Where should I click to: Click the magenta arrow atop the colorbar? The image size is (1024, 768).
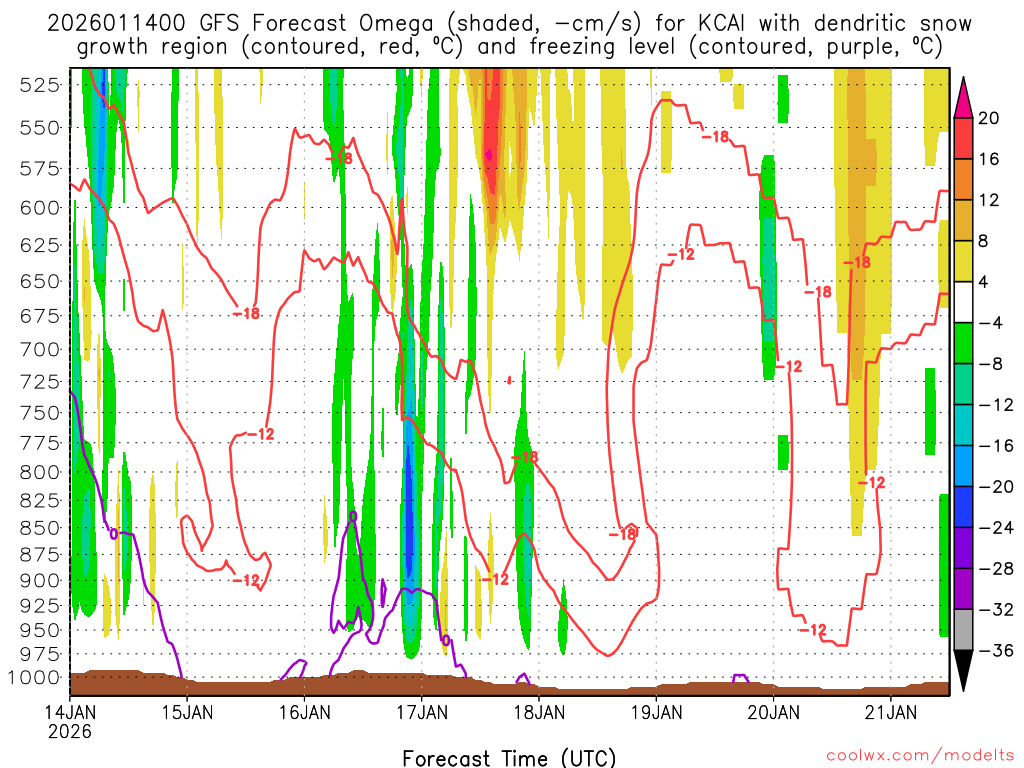click(963, 98)
